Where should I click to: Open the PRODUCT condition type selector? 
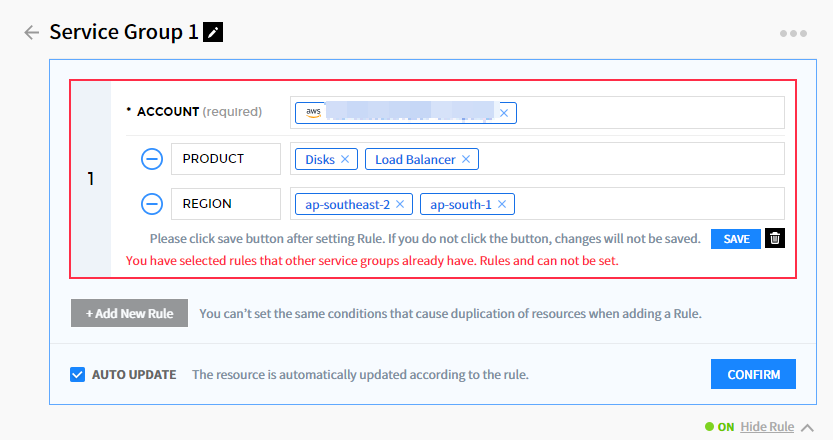[x=226, y=159]
